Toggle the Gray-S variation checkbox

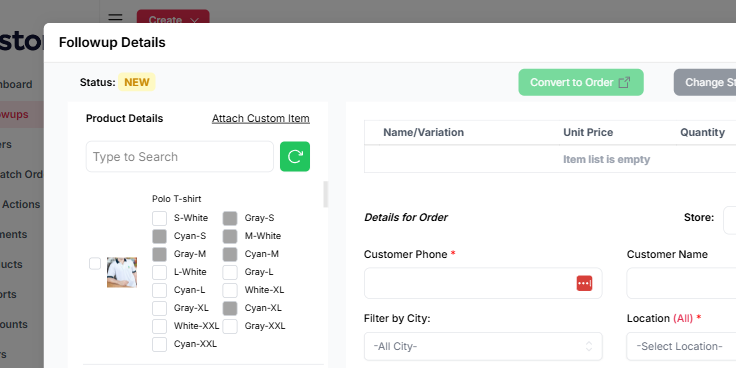[x=230, y=218]
